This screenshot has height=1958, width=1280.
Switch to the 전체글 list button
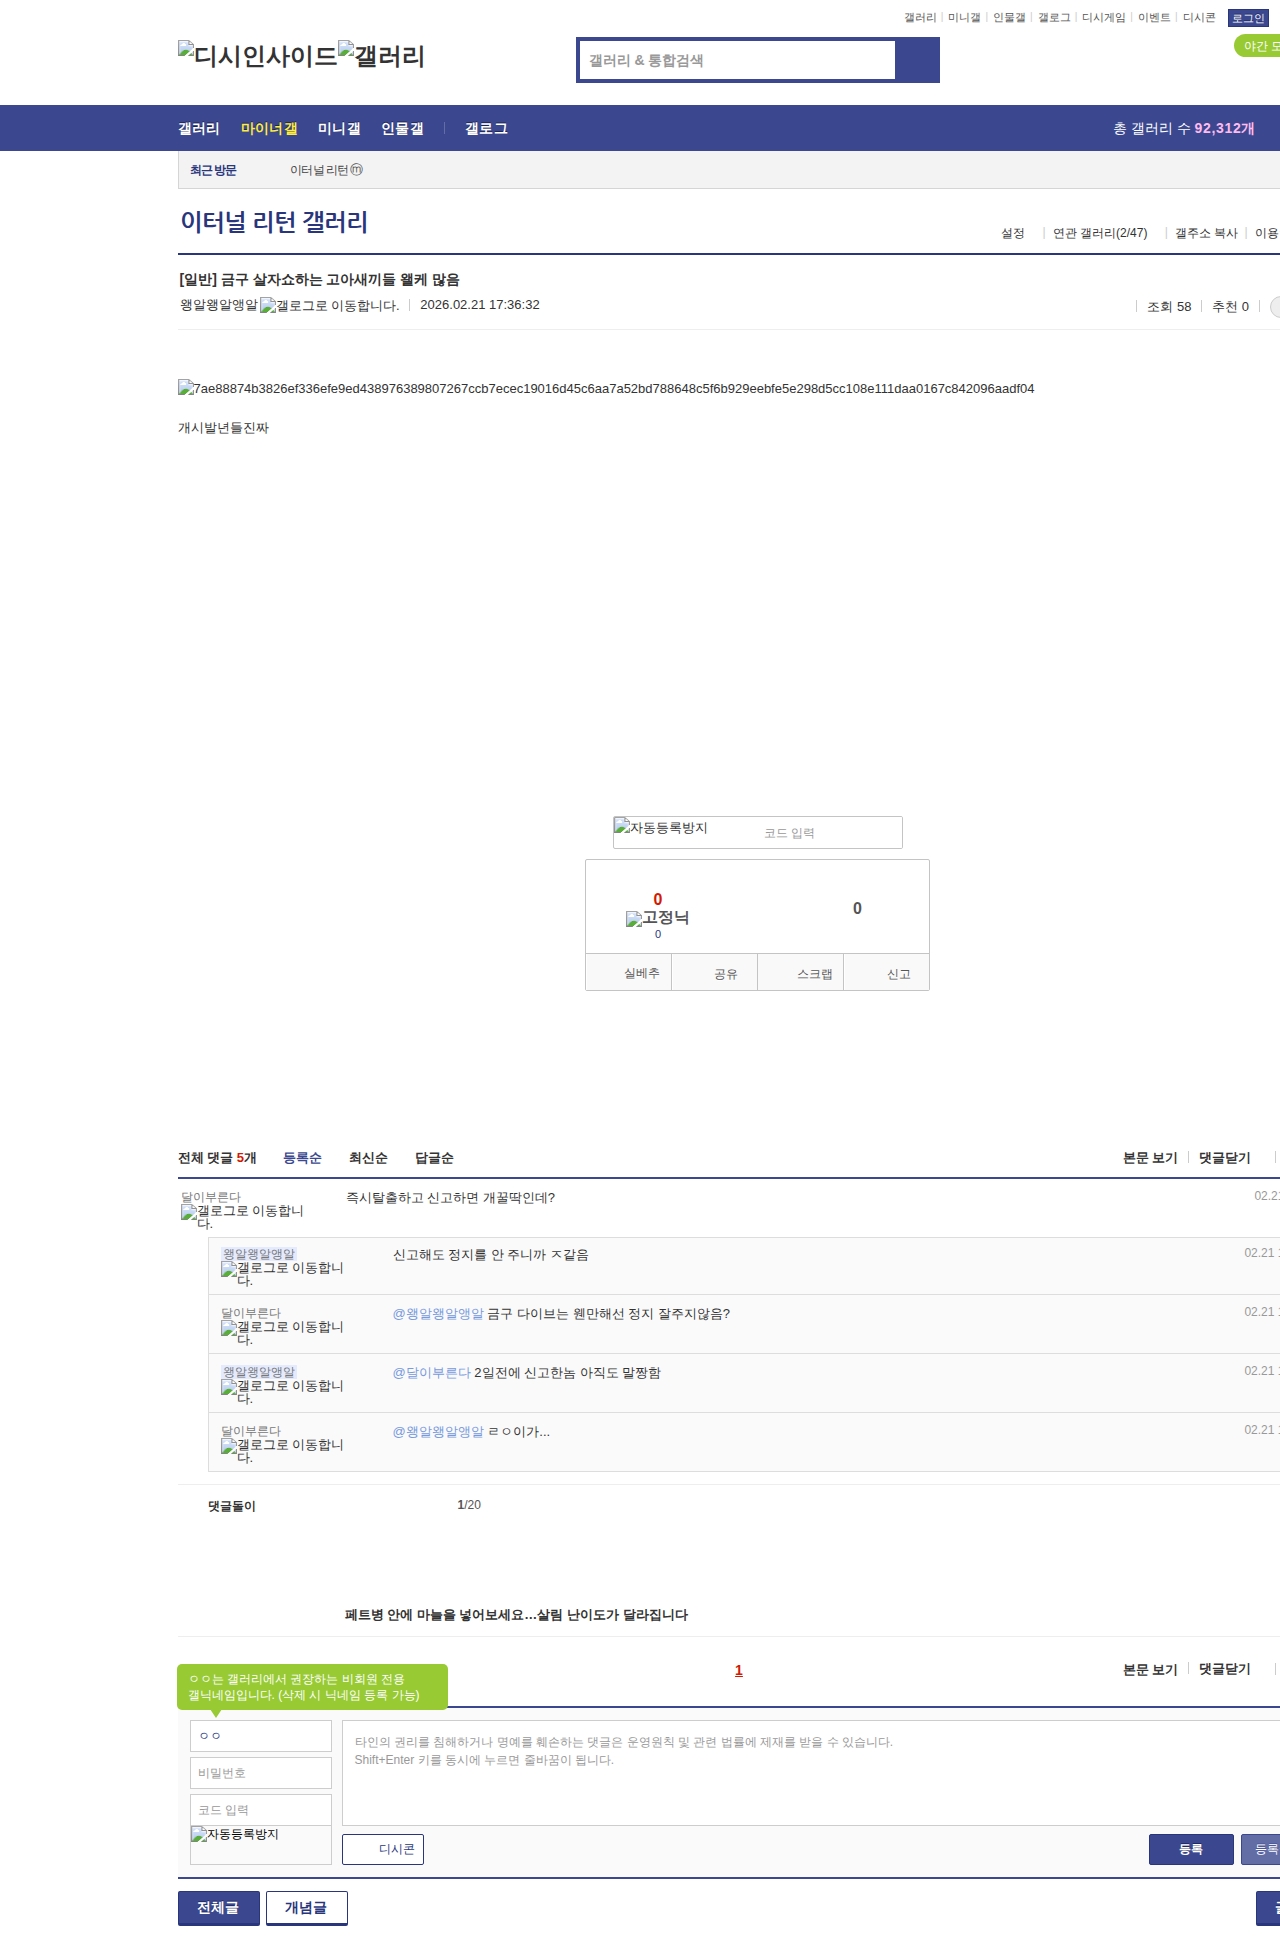click(219, 1908)
